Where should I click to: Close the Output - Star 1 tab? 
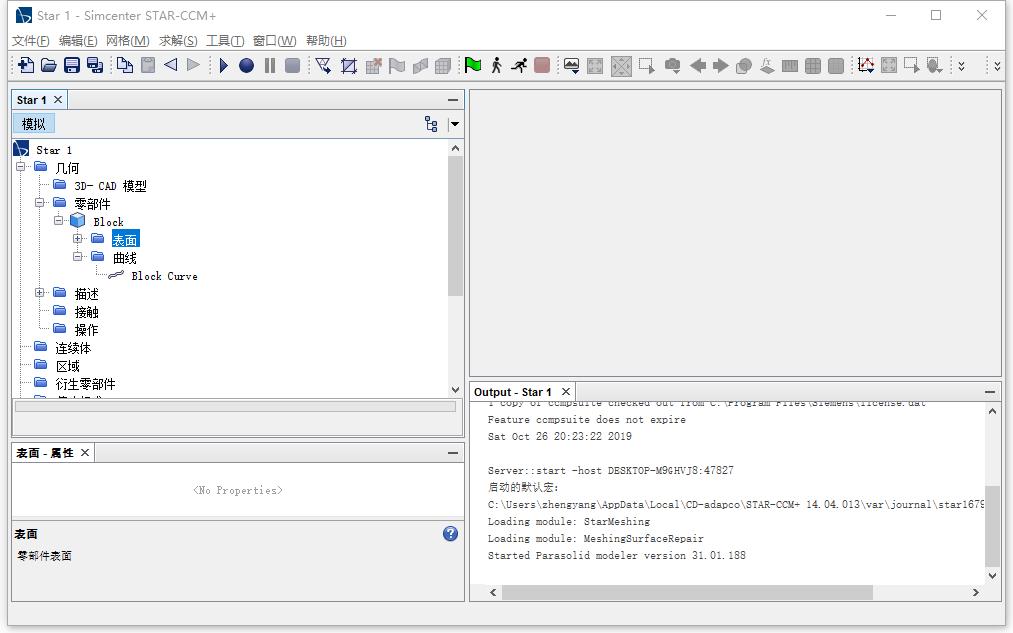566,391
